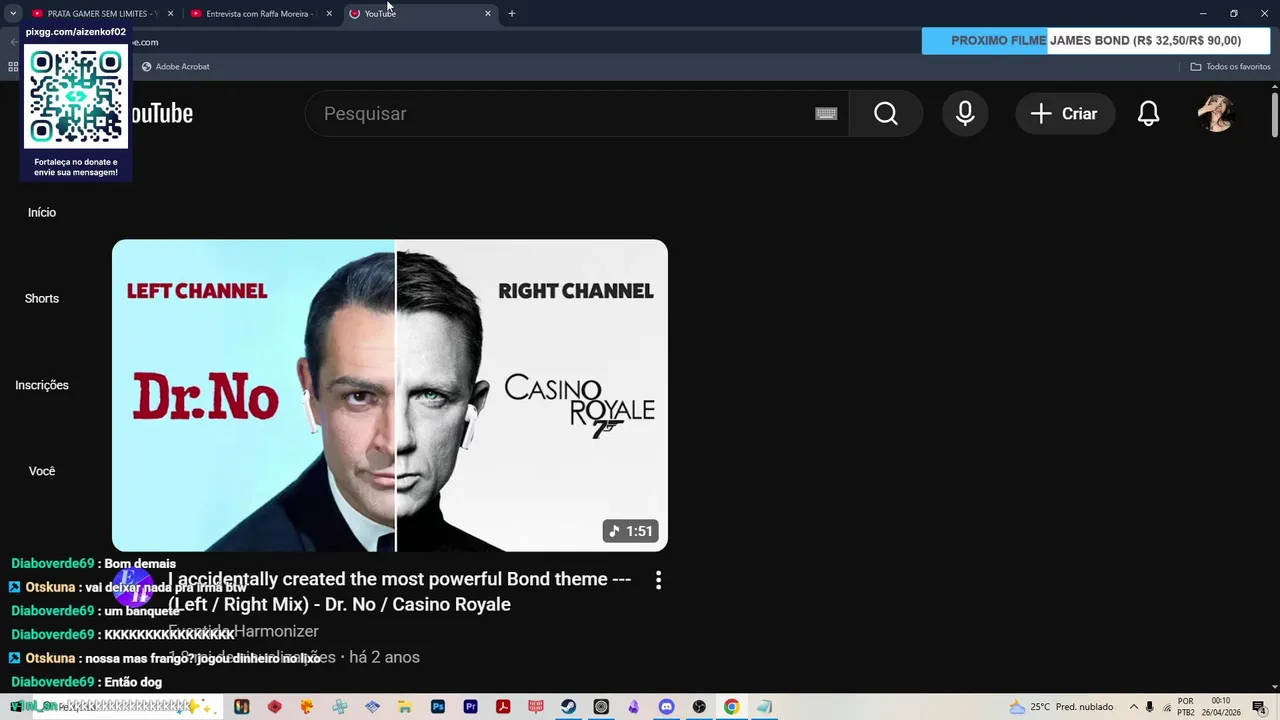This screenshot has height=720, width=1280.
Task: Click the YouTube page vertical scrollbar
Action: pyautogui.click(x=1275, y=115)
